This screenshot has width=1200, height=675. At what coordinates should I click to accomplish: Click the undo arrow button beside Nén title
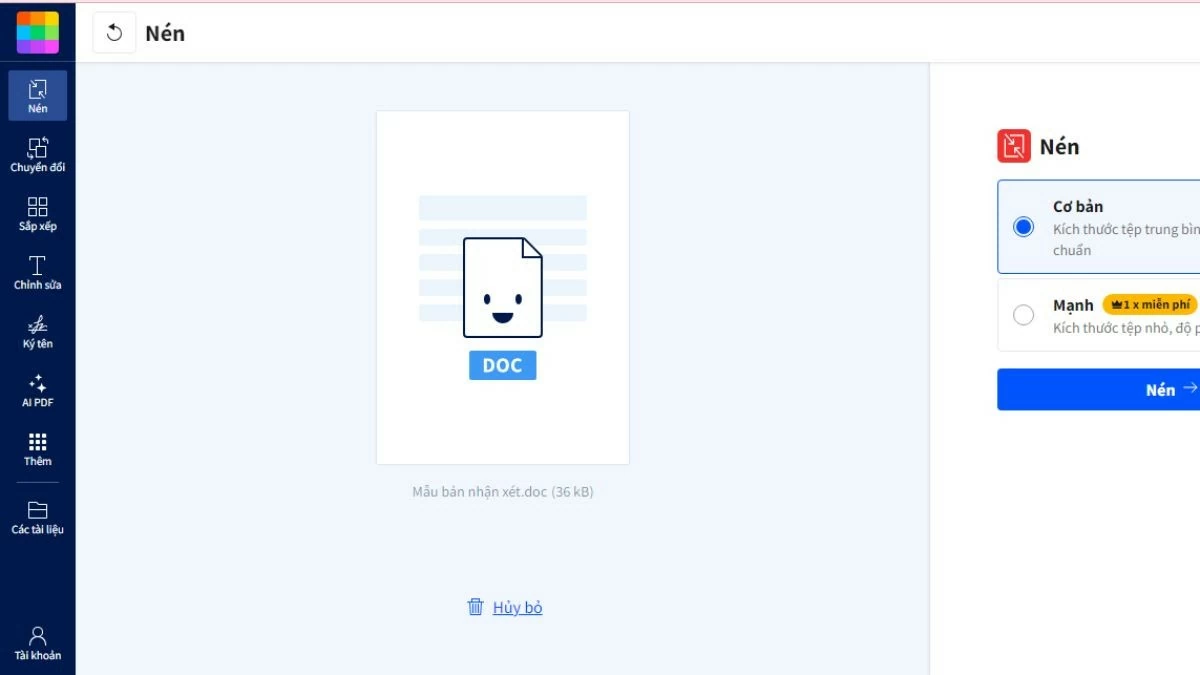(114, 33)
